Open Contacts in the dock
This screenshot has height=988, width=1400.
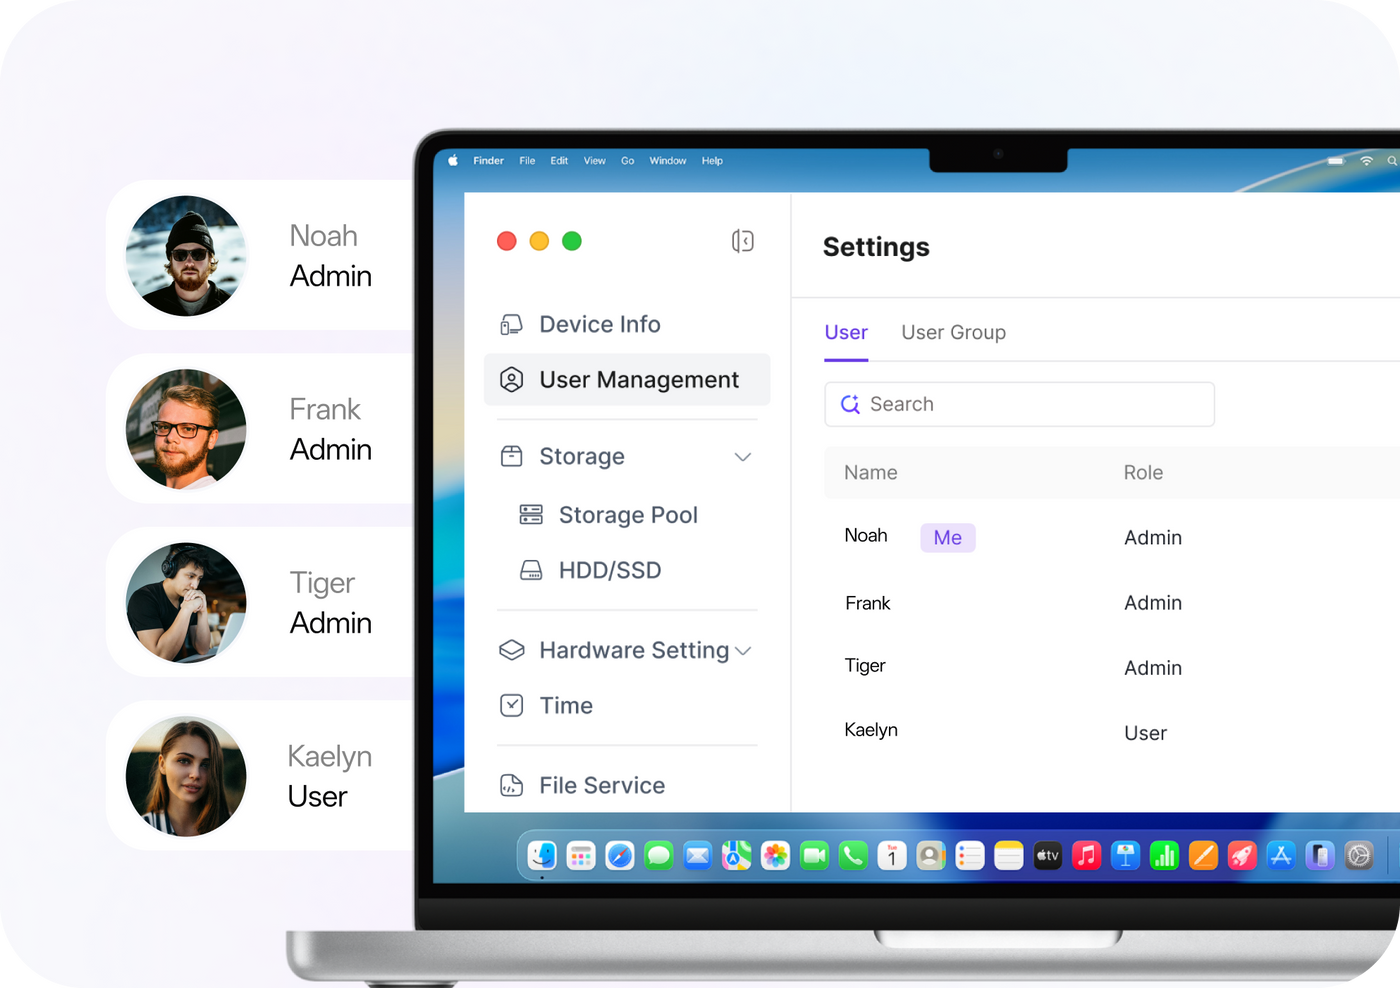click(931, 855)
